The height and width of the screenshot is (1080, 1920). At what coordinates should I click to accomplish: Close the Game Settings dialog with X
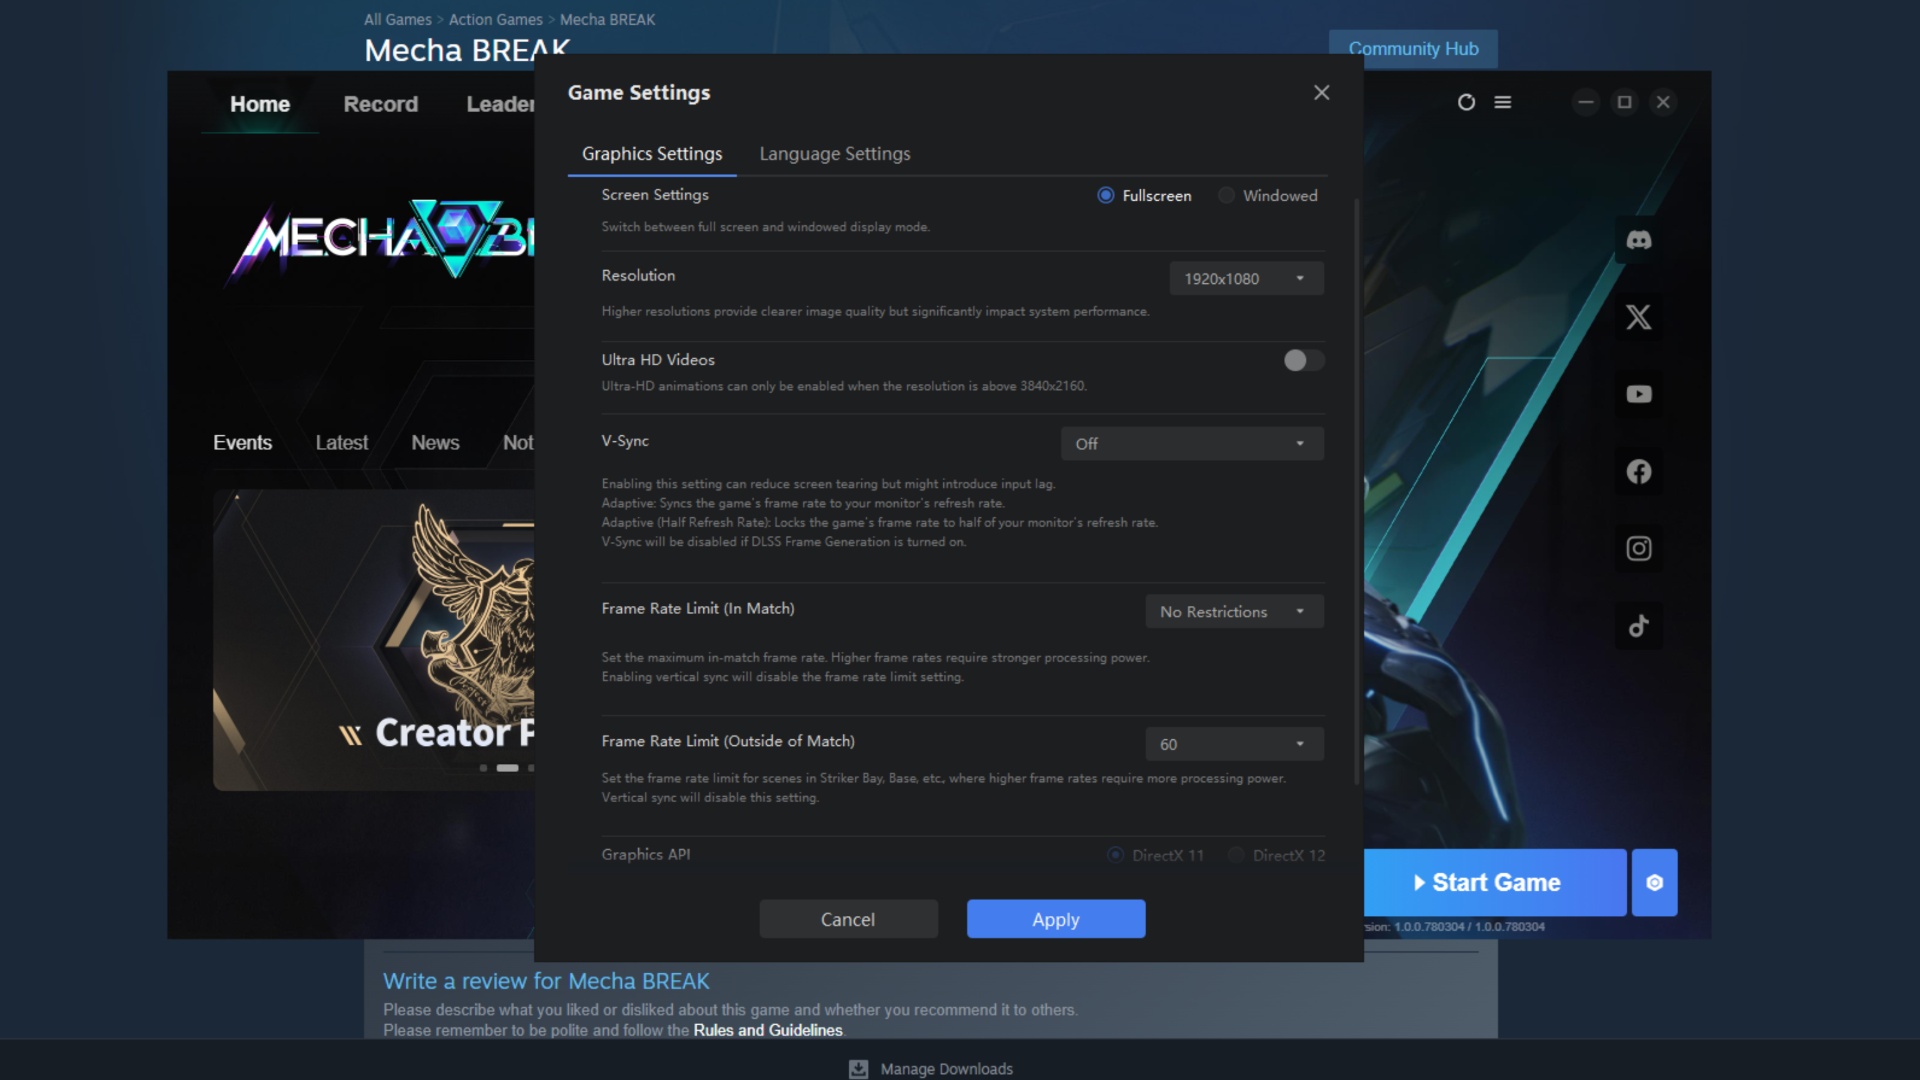coord(1321,92)
